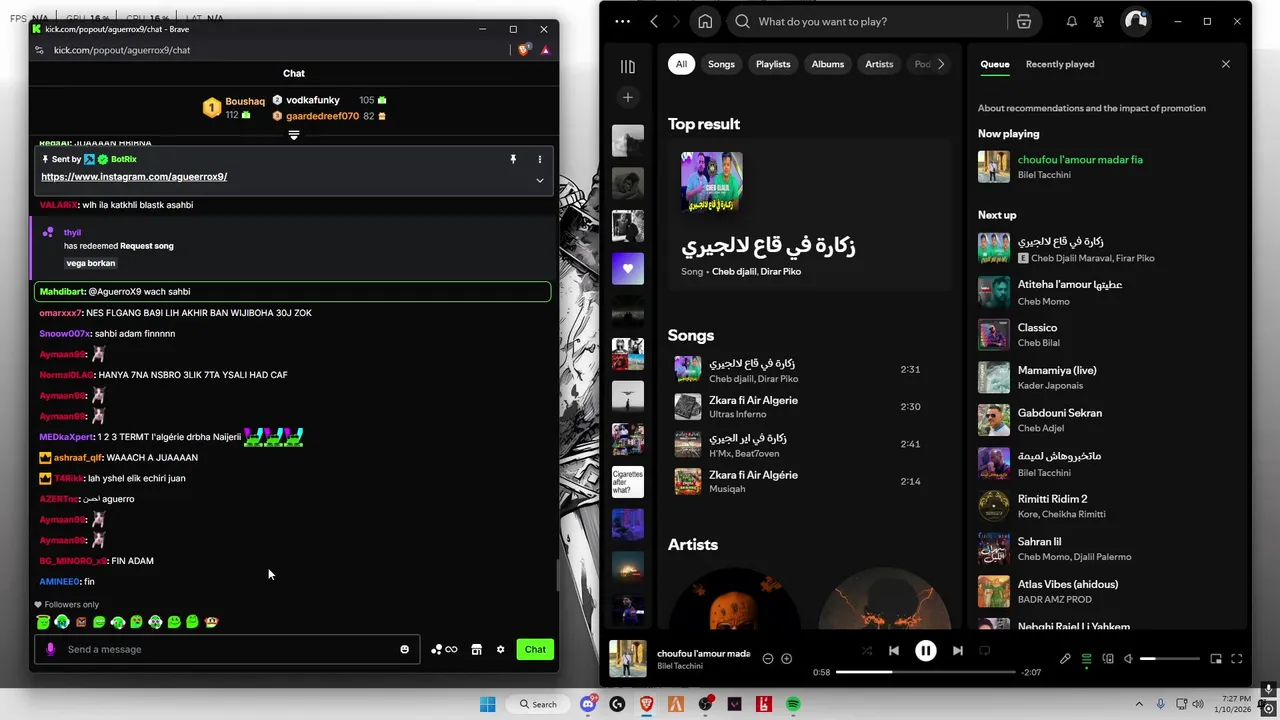Collapse Your Library sidebar icon in Spotify
Viewport: 1280px width, 720px height.
pos(628,67)
